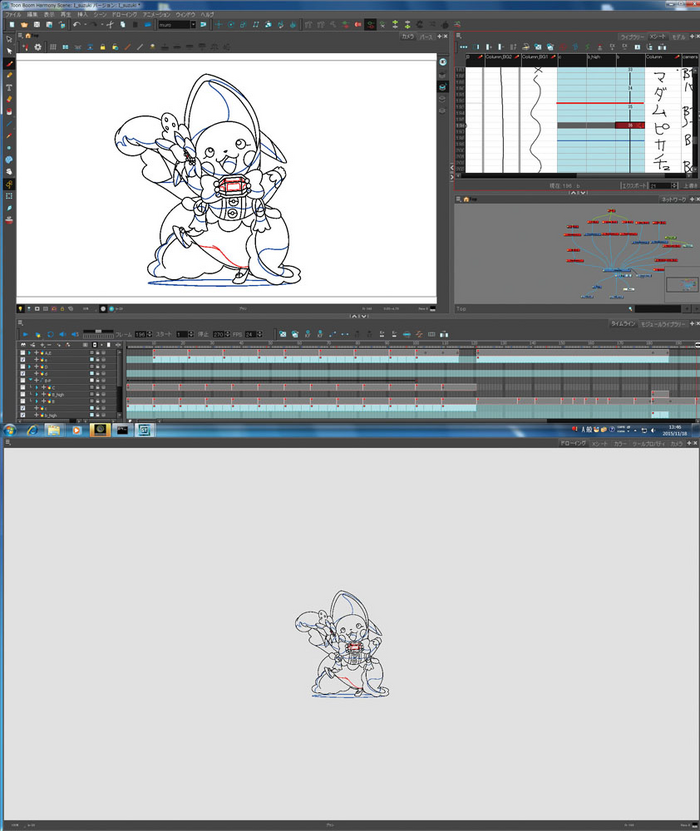Screen dimensions: 700x831
Task: Open the ファイル menu
Action: (x=13, y=14)
